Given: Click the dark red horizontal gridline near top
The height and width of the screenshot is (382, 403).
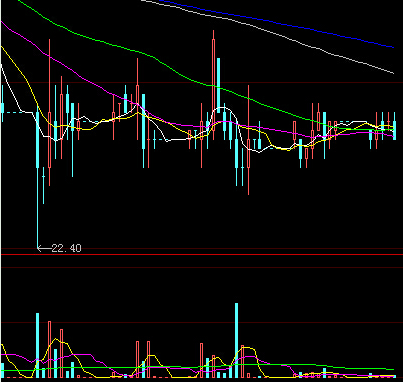Looking at the screenshot, I should tap(201, 82).
